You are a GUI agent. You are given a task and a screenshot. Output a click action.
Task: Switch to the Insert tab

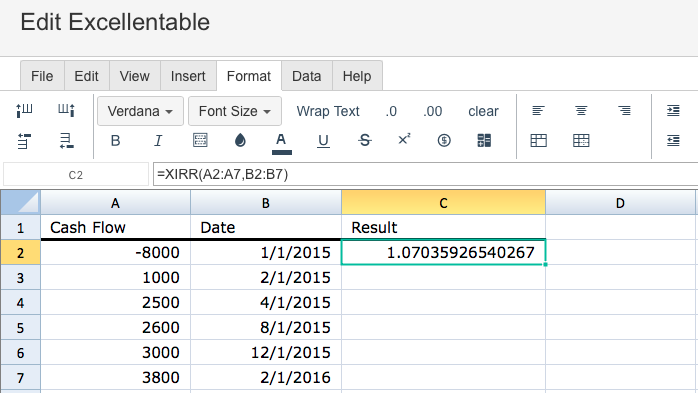188,76
